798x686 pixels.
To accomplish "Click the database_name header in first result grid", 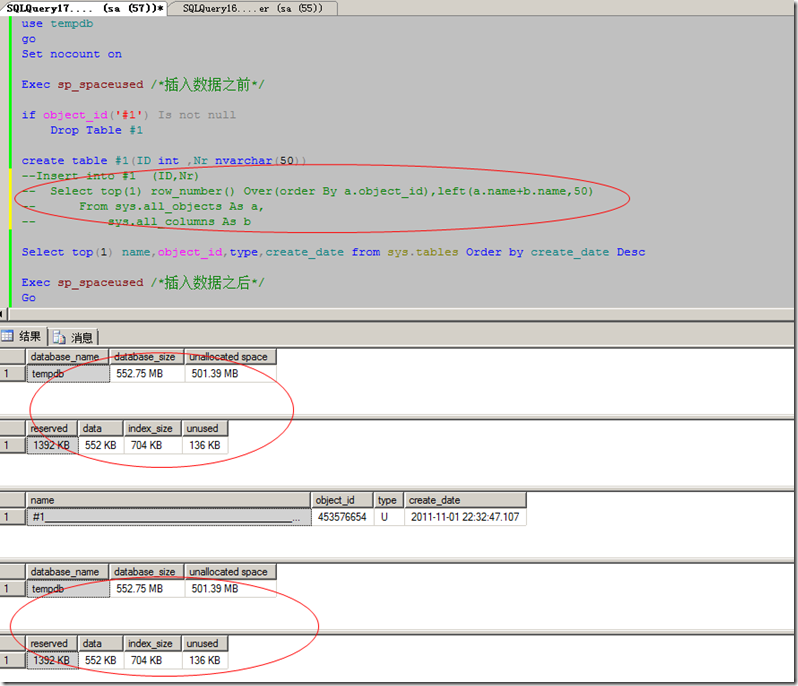I will 66,356.
